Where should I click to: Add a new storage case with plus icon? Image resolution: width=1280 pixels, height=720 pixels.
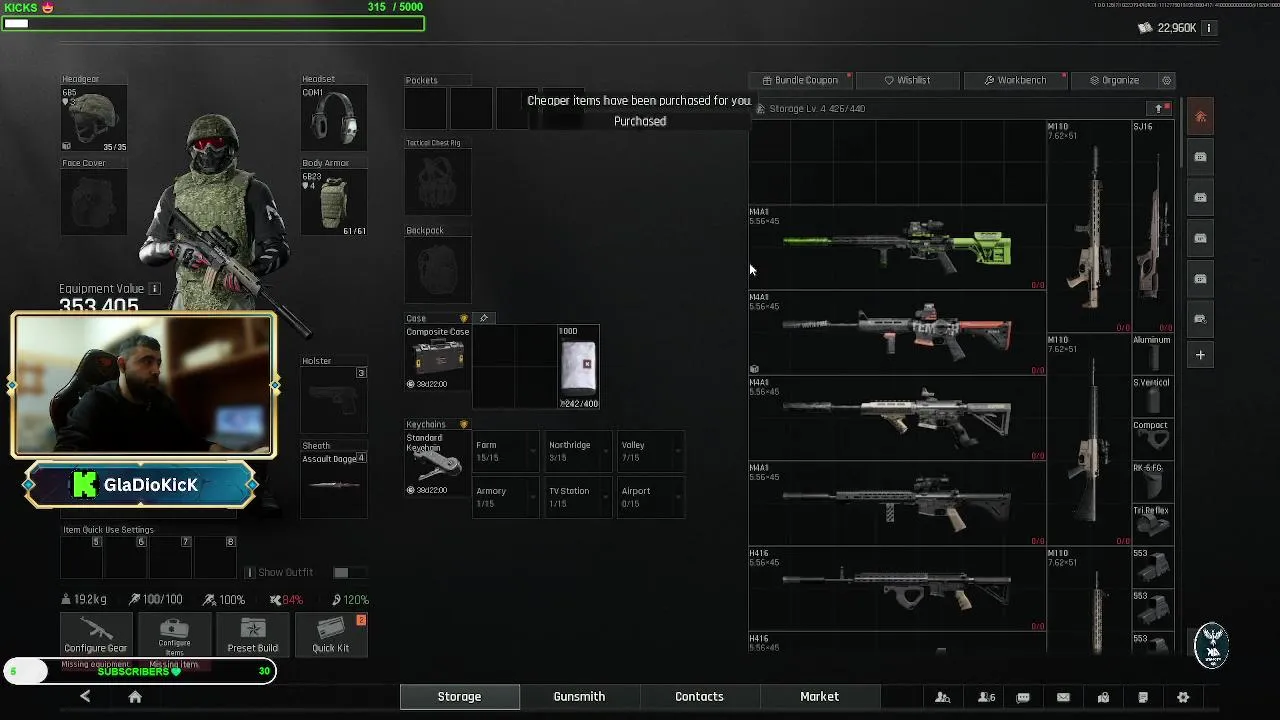pos(1201,355)
